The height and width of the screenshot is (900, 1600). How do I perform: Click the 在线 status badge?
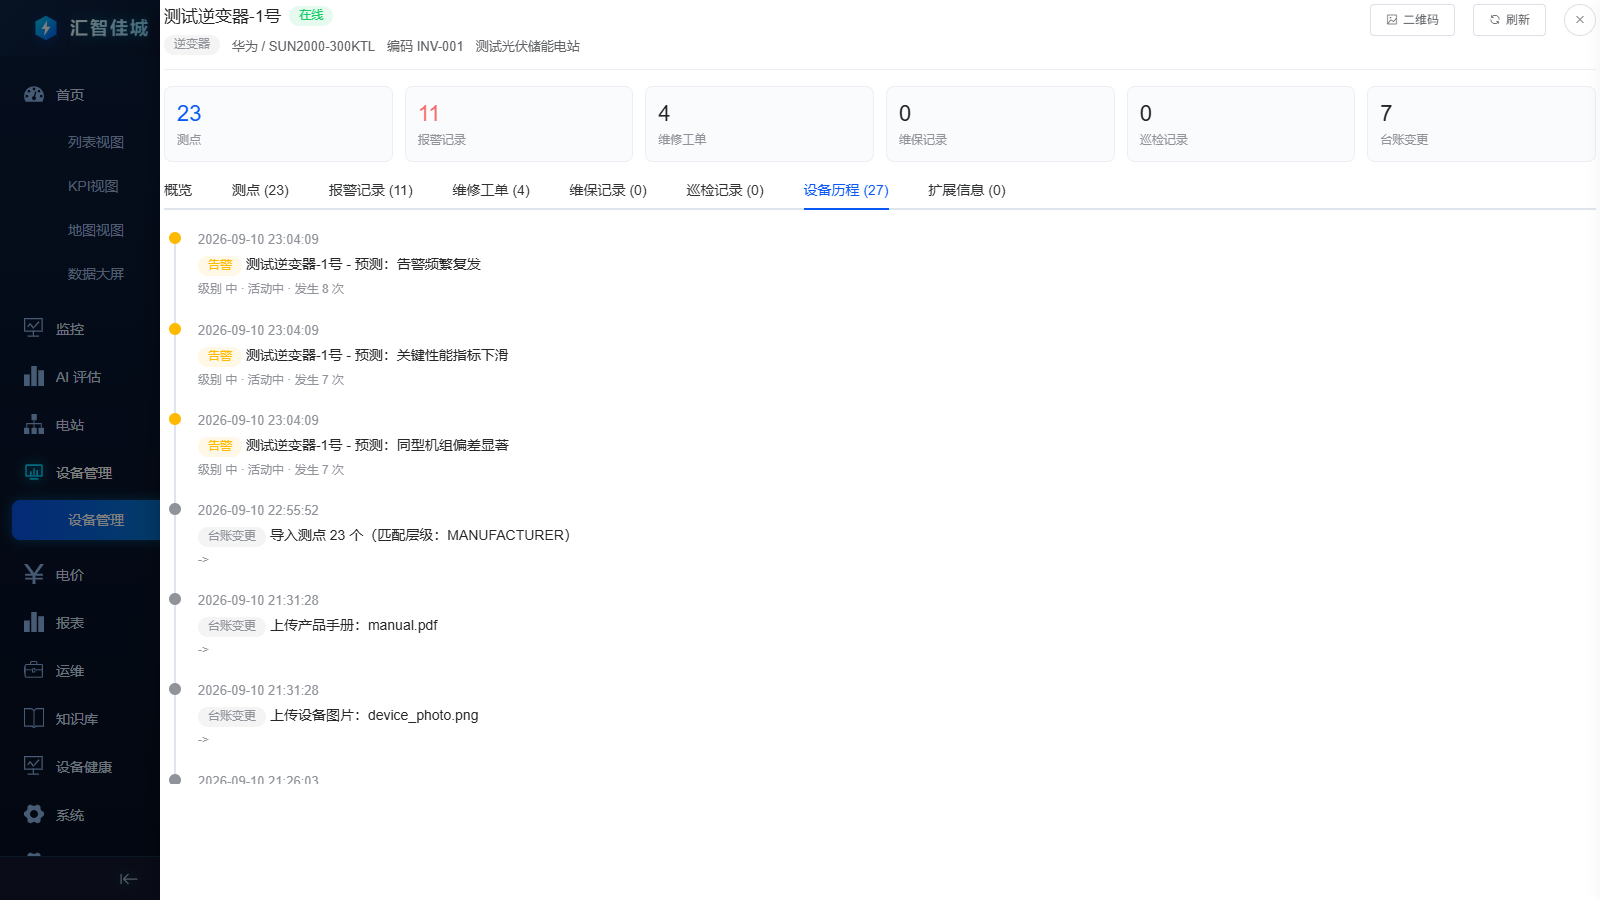tap(311, 15)
